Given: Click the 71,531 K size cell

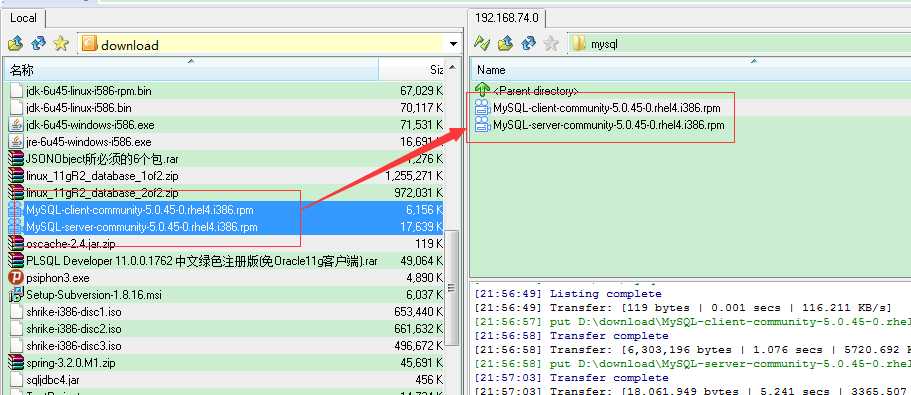Looking at the screenshot, I should tap(421, 125).
